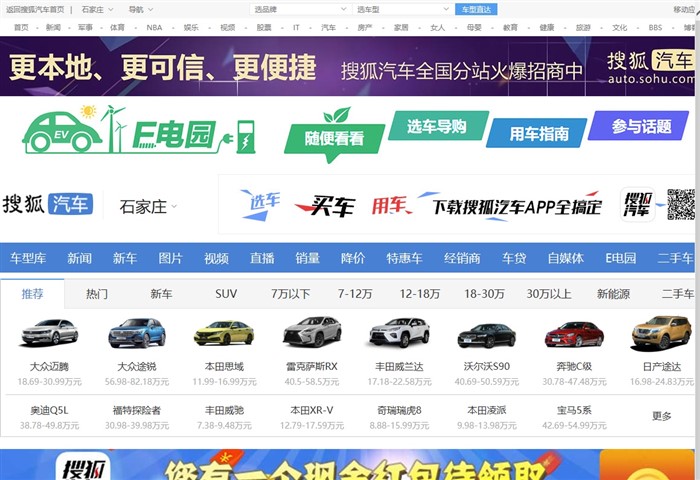The image size is (700, 480).
Task: Click the 车型直达 button
Action: click(x=476, y=9)
